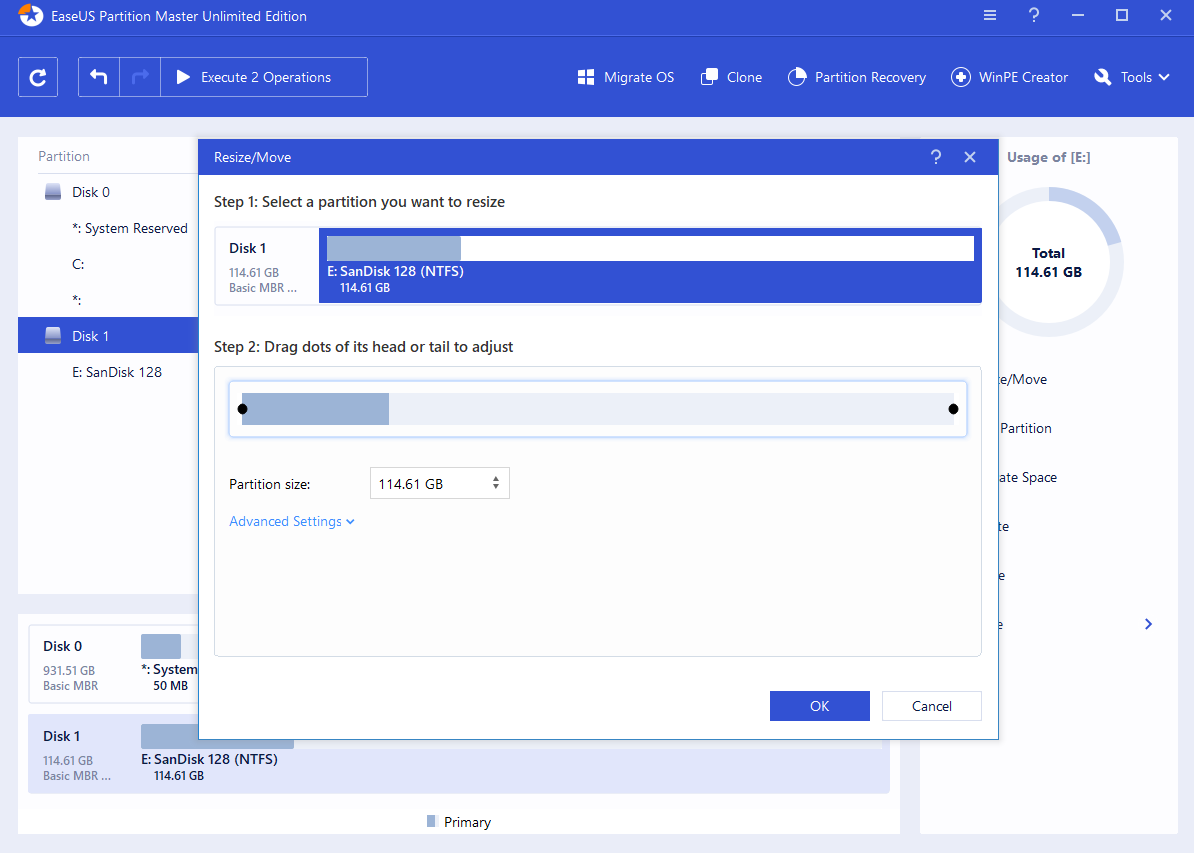Click the head drag dot of partition

point(242,409)
